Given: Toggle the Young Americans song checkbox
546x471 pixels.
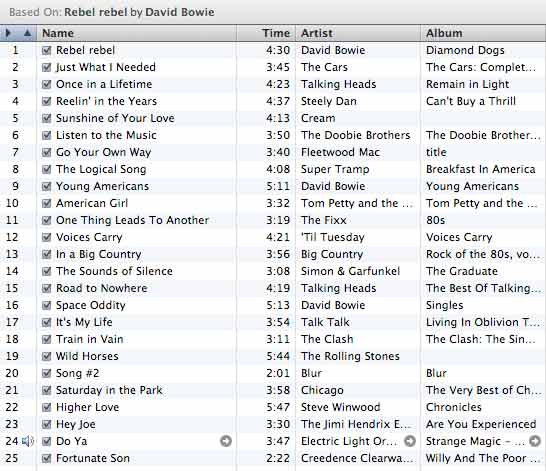Looking at the screenshot, I should click(x=46, y=186).
